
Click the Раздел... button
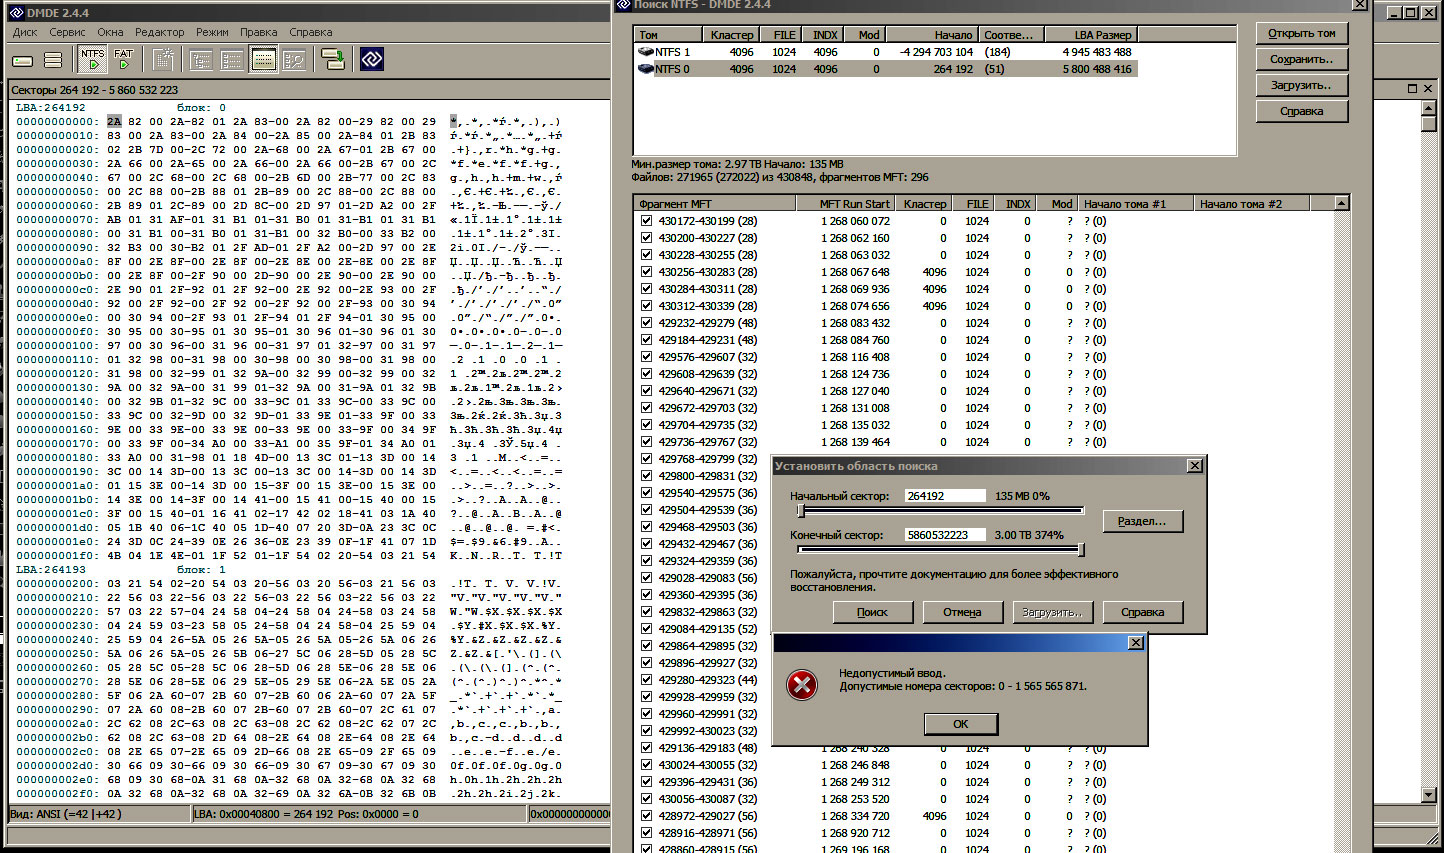click(1142, 521)
